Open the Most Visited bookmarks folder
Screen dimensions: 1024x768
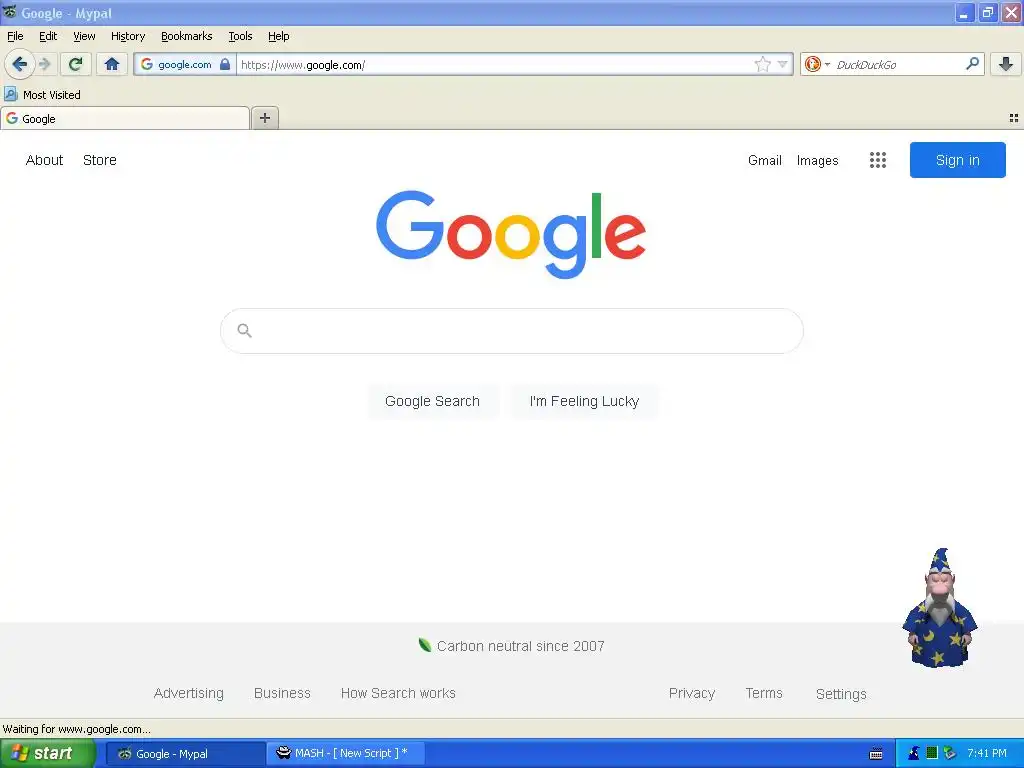pos(43,95)
